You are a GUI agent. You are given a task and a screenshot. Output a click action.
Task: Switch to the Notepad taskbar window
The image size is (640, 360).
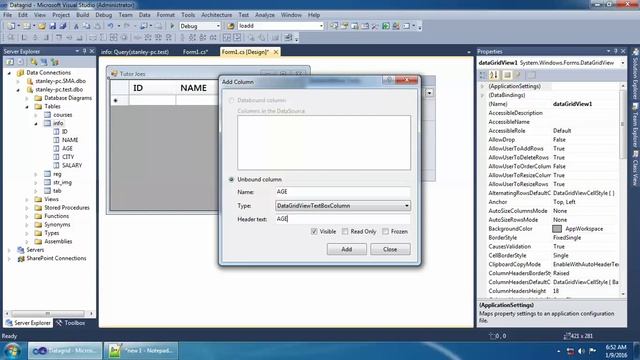[x=141, y=351]
